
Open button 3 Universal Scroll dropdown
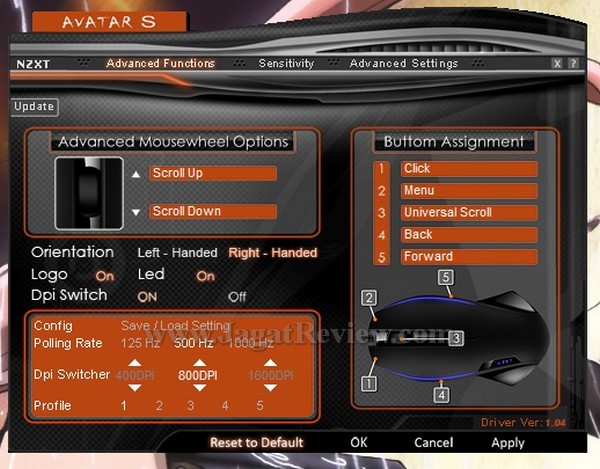(x=469, y=213)
